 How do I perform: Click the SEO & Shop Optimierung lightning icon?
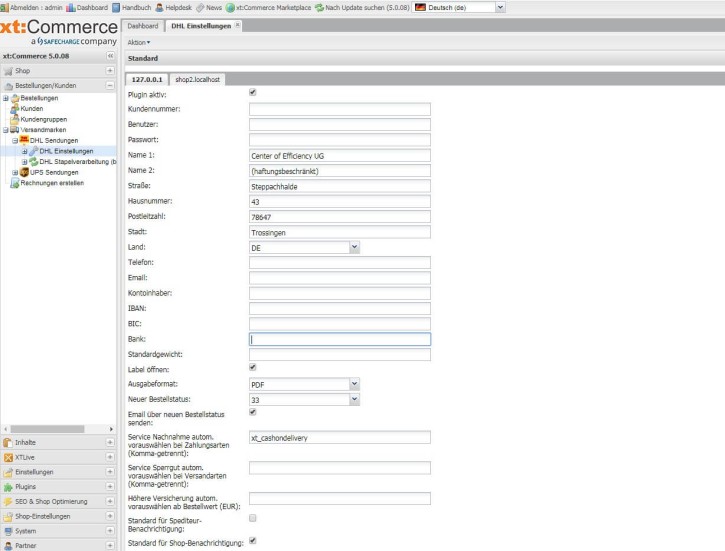pyautogui.click(x=8, y=502)
